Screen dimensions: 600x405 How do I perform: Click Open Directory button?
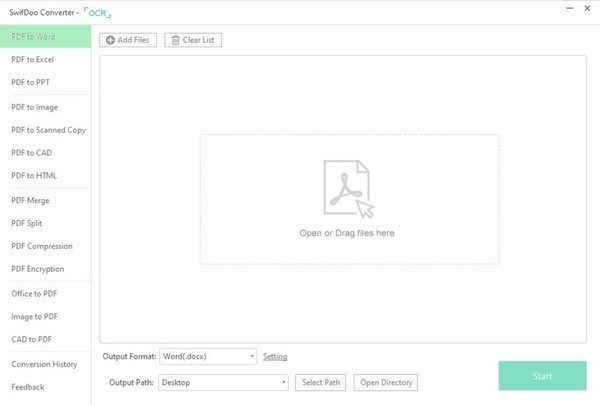pyautogui.click(x=386, y=382)
